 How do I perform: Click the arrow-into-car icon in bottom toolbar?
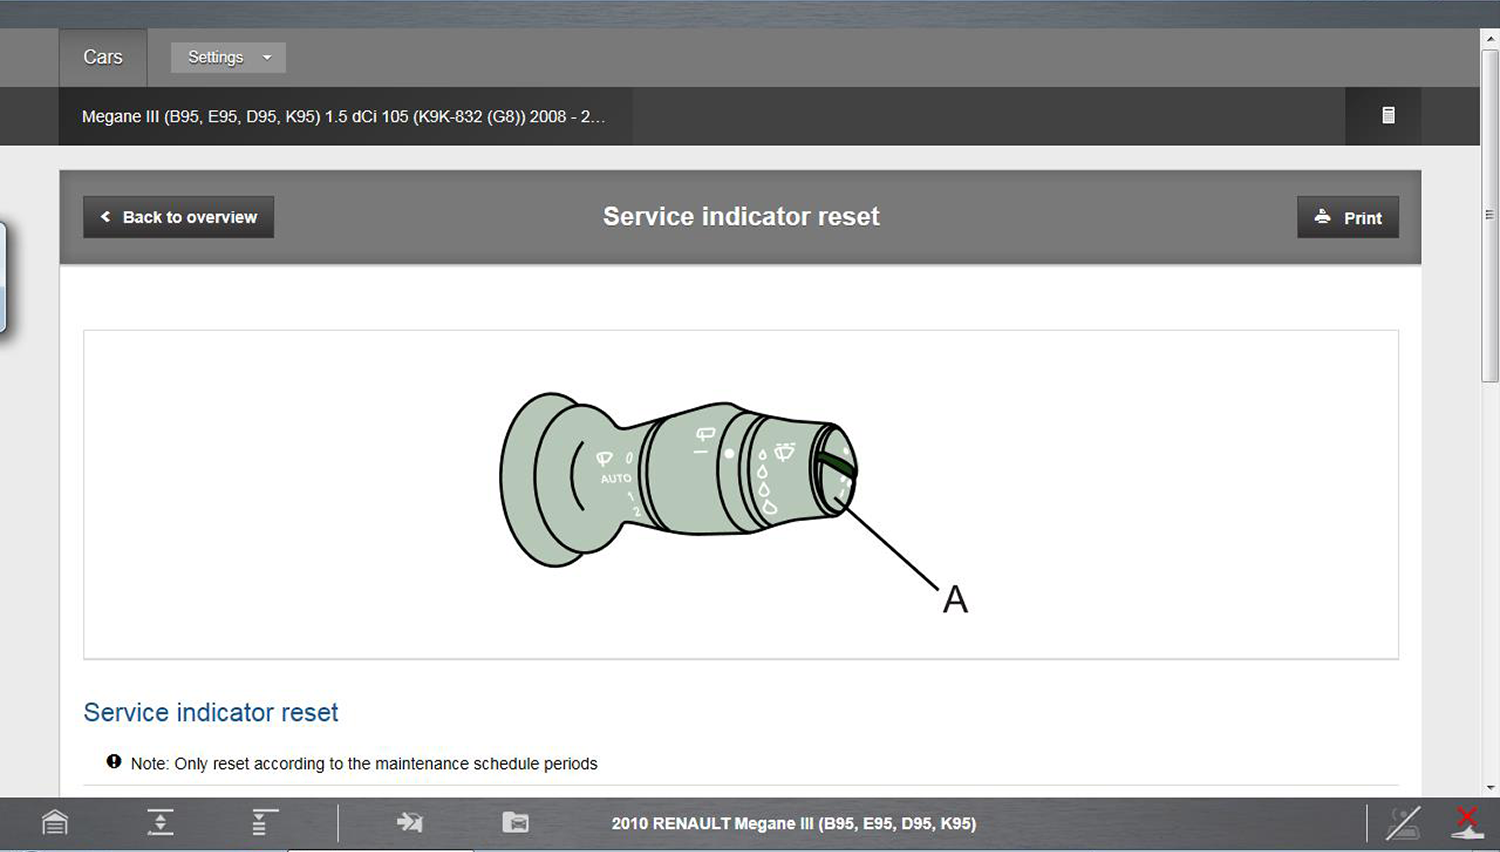[409, 823]
